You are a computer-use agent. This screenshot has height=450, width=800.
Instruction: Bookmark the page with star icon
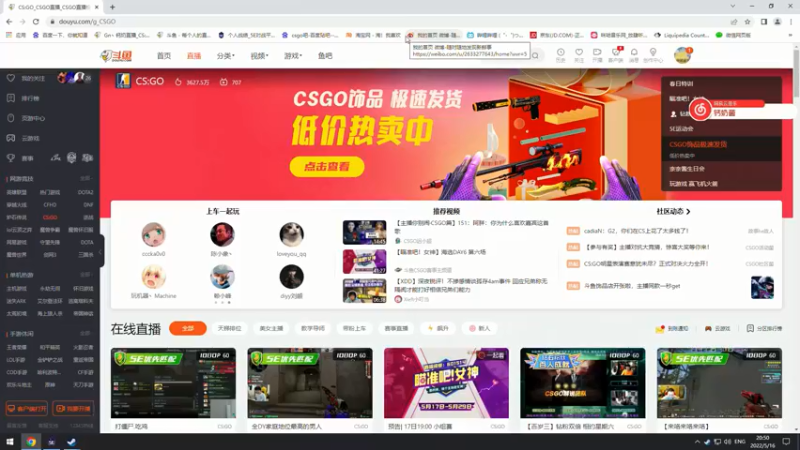tap(747, 21)
